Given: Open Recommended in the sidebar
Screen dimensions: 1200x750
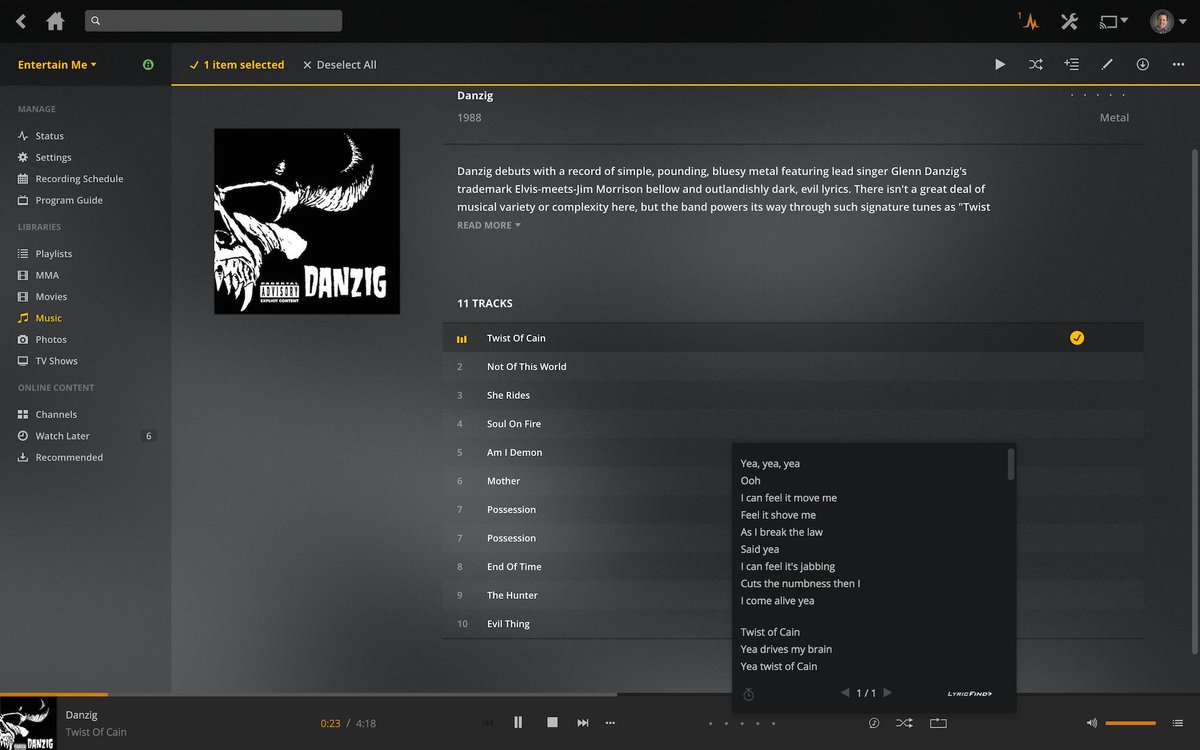Looking at the screenshot, I should click(x=69, y=457).
